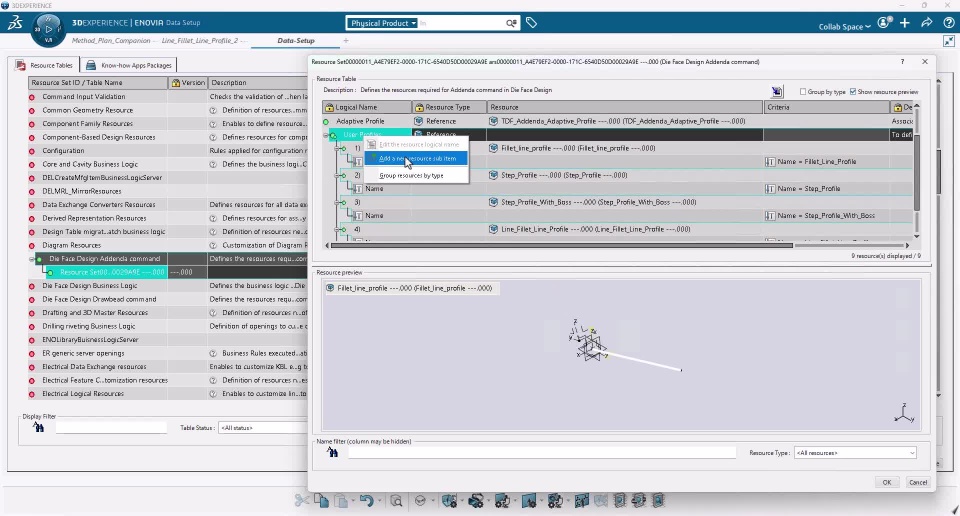Click the magnifier-over-cube icon in bottom toolbar
This screenshot has height=516, width=960.
pyautogui.click(x=396, y=501)
